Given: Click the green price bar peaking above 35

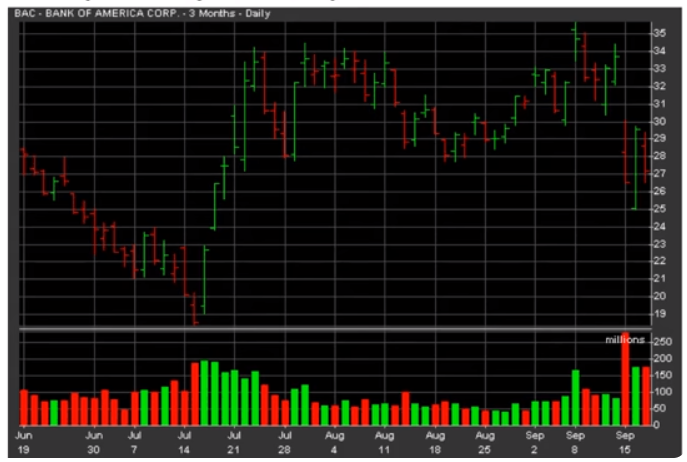Looking at the screenshot, I should pos(576,42).
